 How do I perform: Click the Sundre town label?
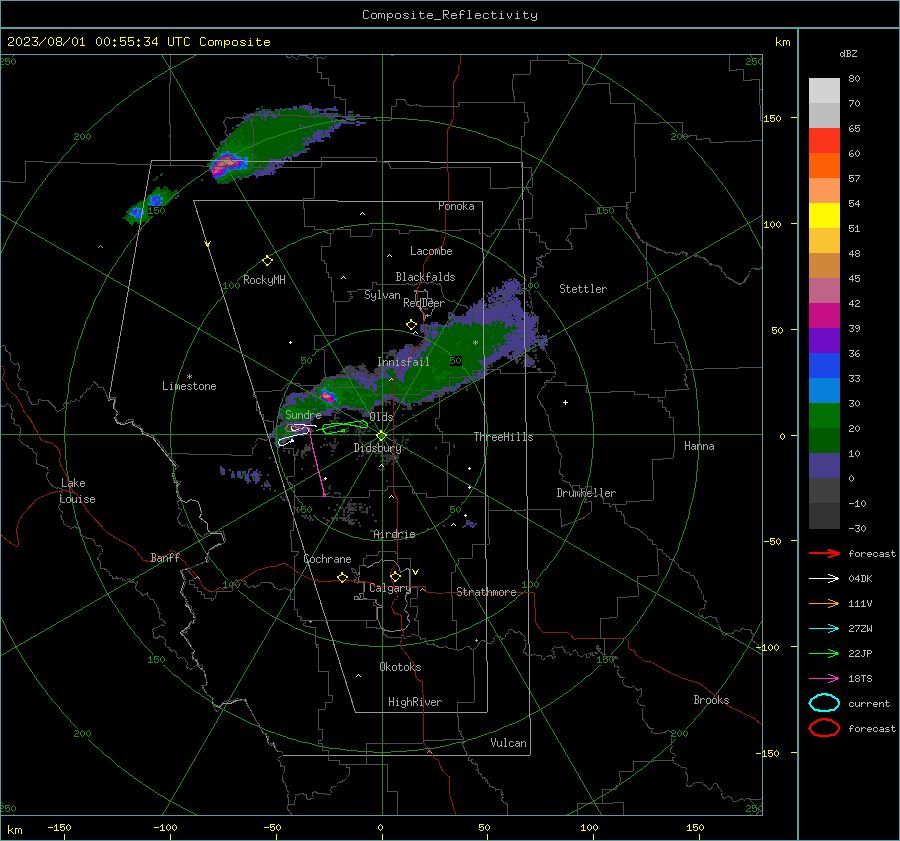tap(303, 414)
